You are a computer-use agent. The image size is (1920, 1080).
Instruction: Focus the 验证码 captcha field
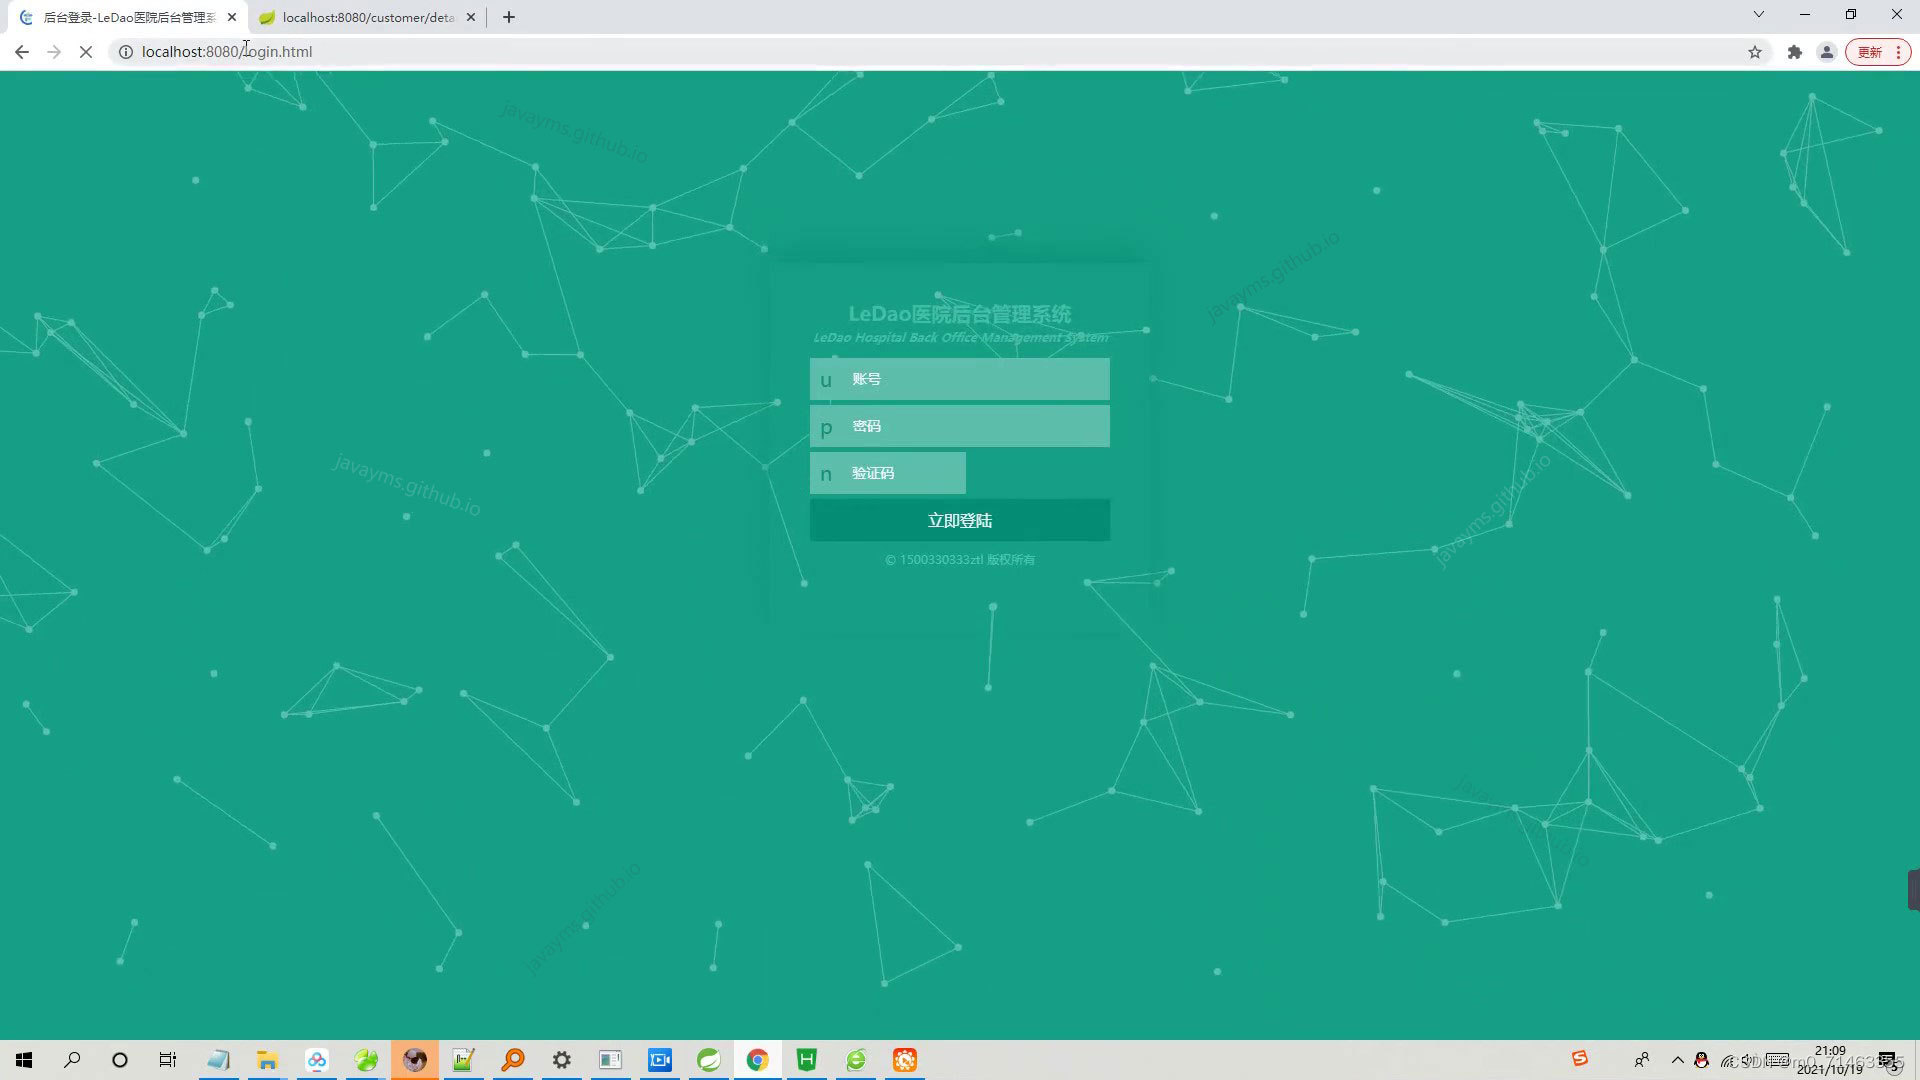click(900, 473)
